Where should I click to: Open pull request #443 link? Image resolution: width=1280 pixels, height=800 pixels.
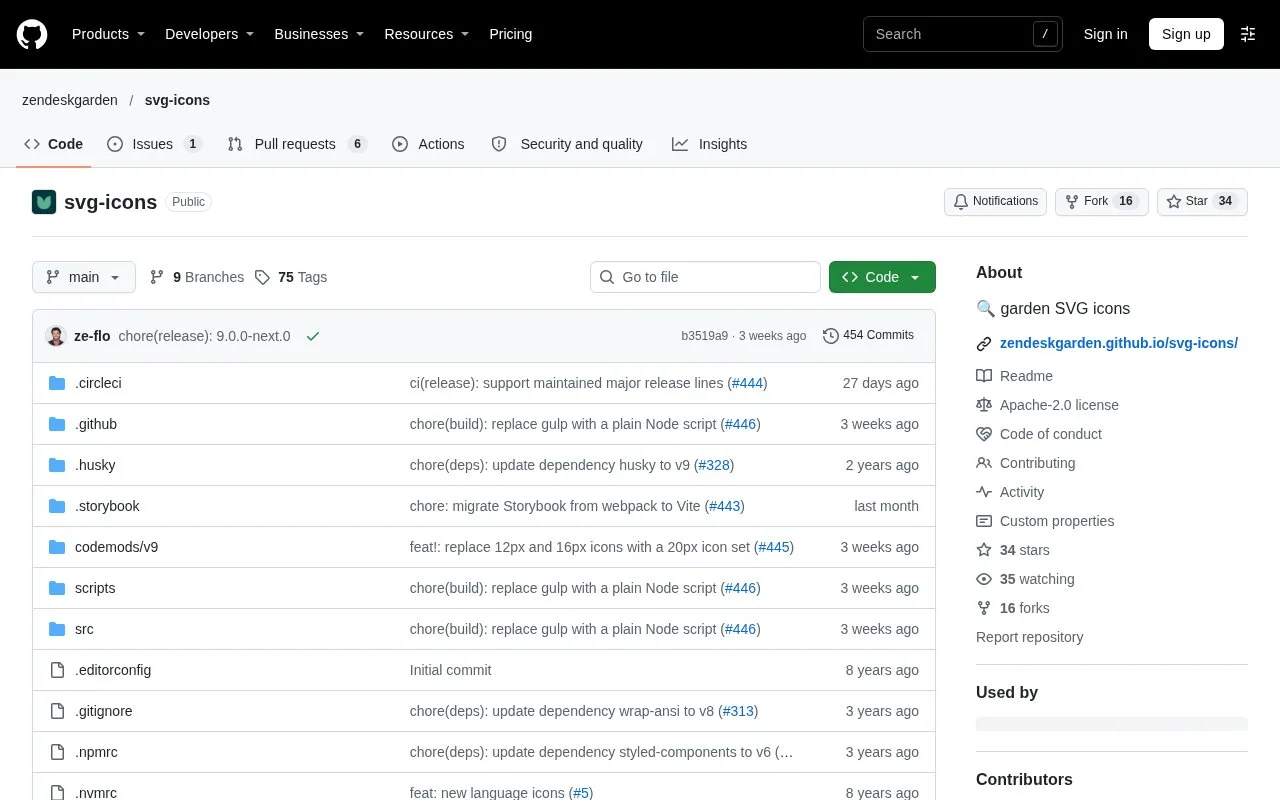(x=725, y=506)
